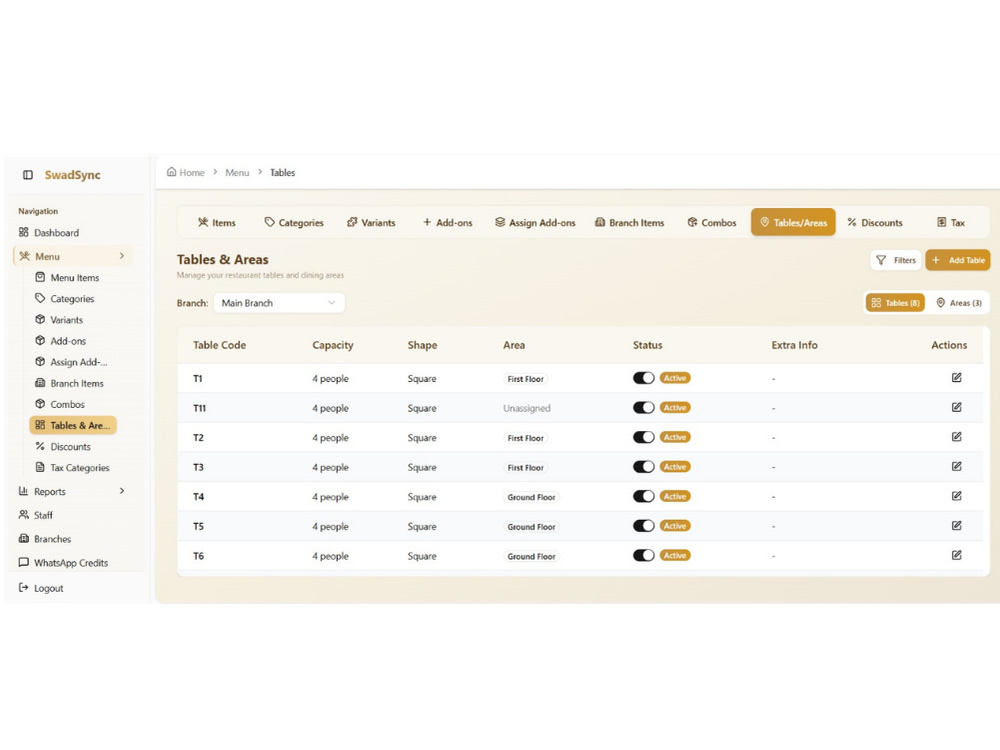The width and height of the screenshot is (1000, 750).
Task: Click the Tax Categories document icon
Action: point(40,467)
